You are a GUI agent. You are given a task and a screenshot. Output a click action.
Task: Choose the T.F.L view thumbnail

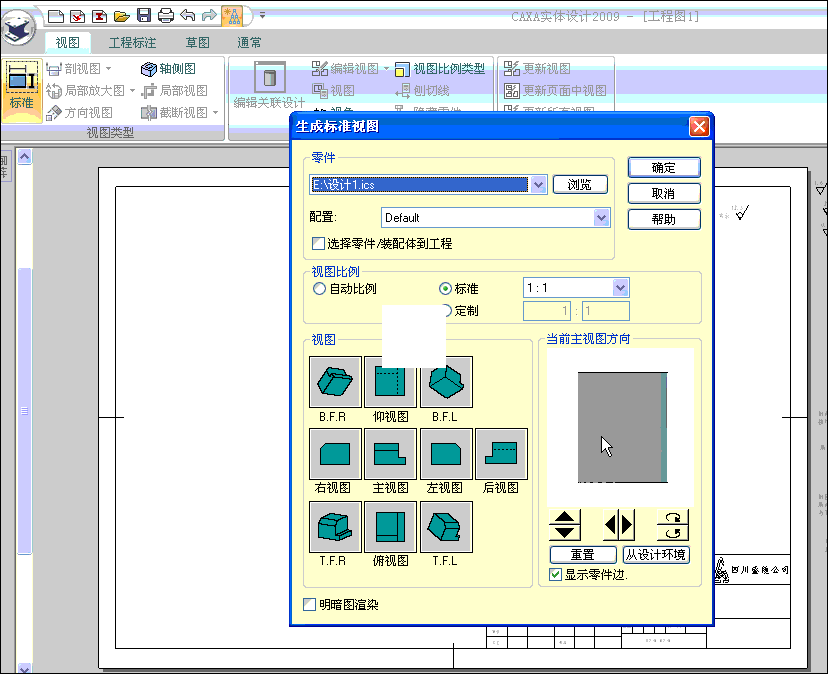pyautogui.click(x=446, y=527)
